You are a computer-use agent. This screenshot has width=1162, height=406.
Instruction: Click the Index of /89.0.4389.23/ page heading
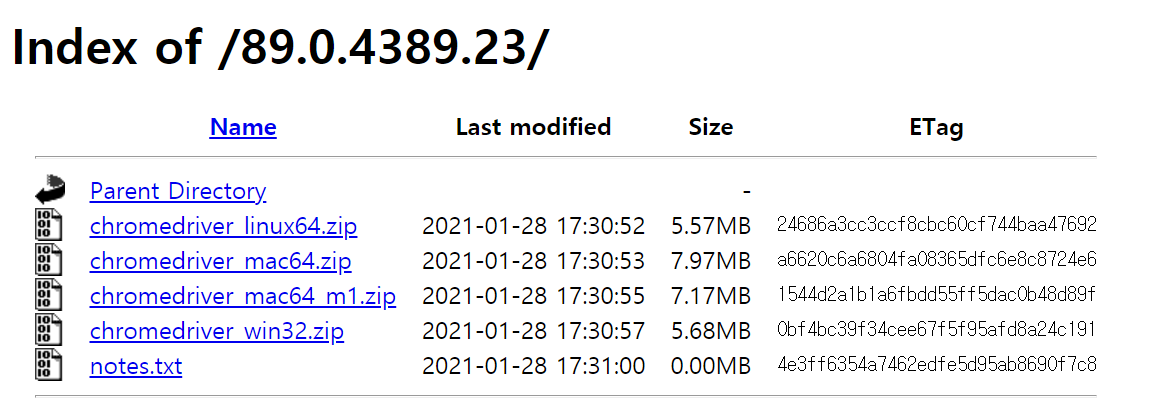tap(280, 48)
